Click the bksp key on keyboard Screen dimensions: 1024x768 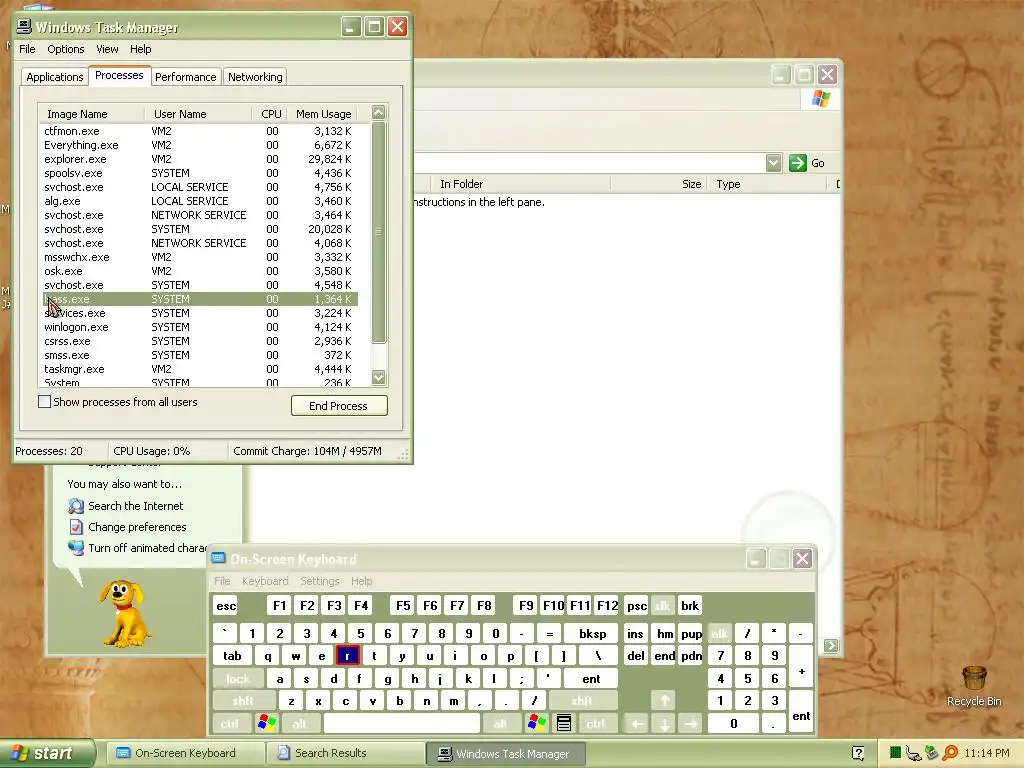[592, 633]
